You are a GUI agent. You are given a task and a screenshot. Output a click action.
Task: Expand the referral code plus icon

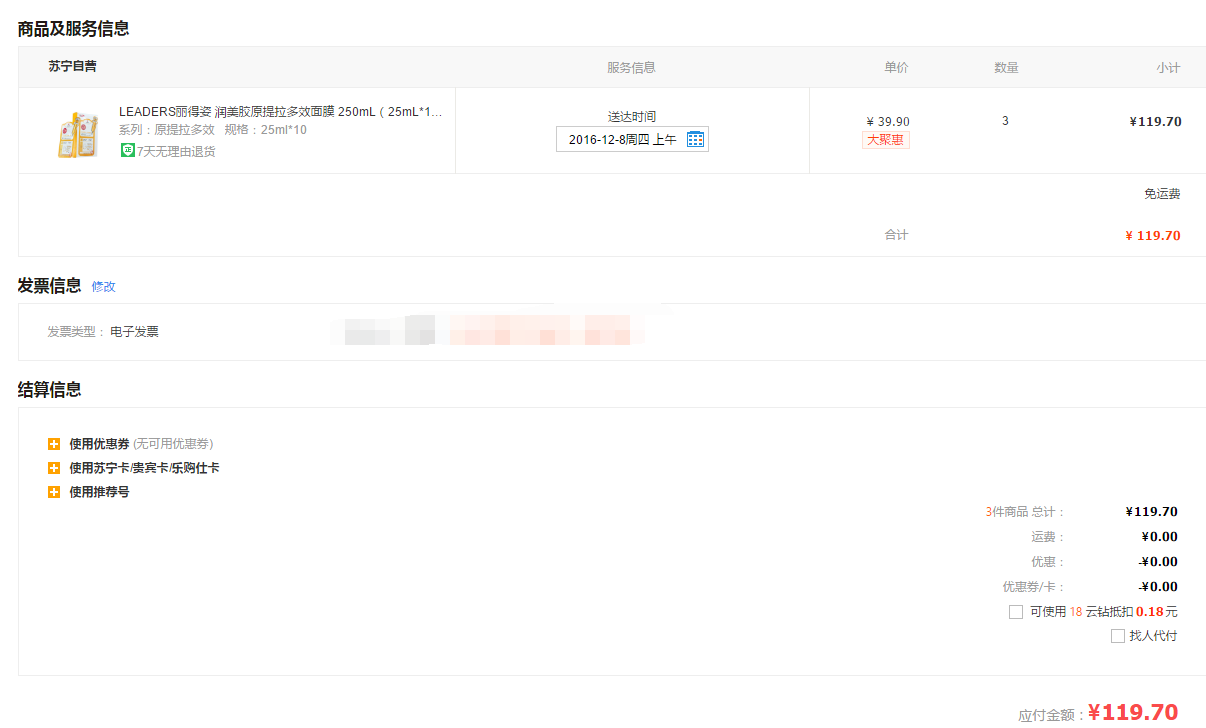[x=54, y=492]
